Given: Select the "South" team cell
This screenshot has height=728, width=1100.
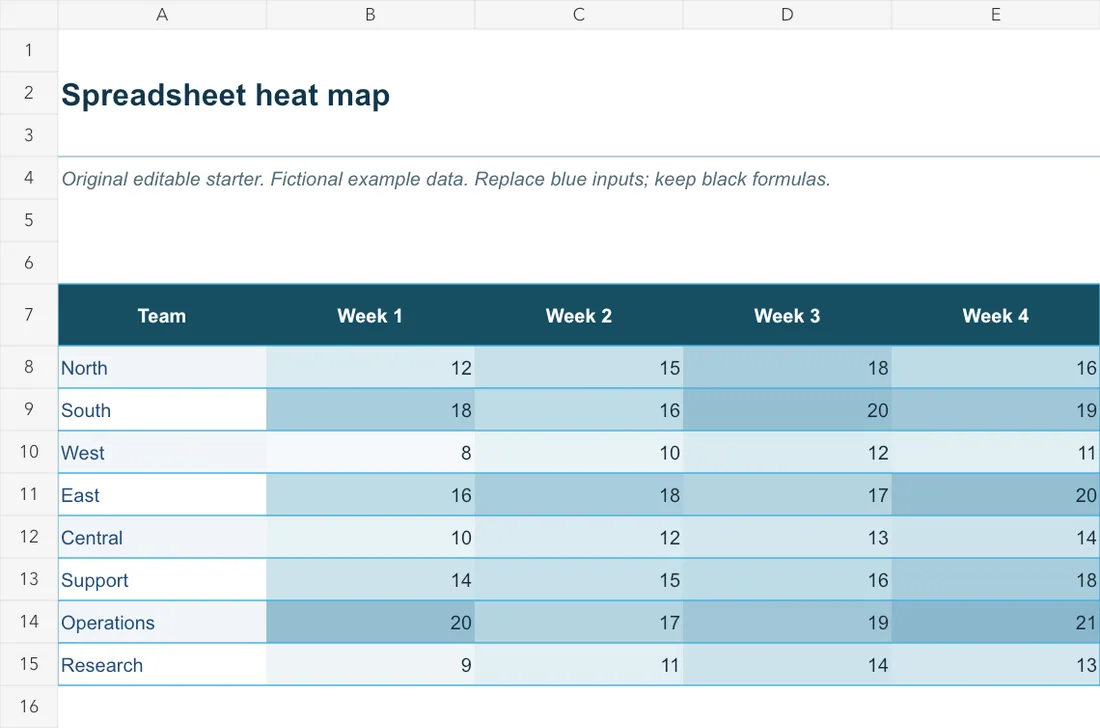Looking at the screenshot, I should pyautogui.click(x=162, y=410).
